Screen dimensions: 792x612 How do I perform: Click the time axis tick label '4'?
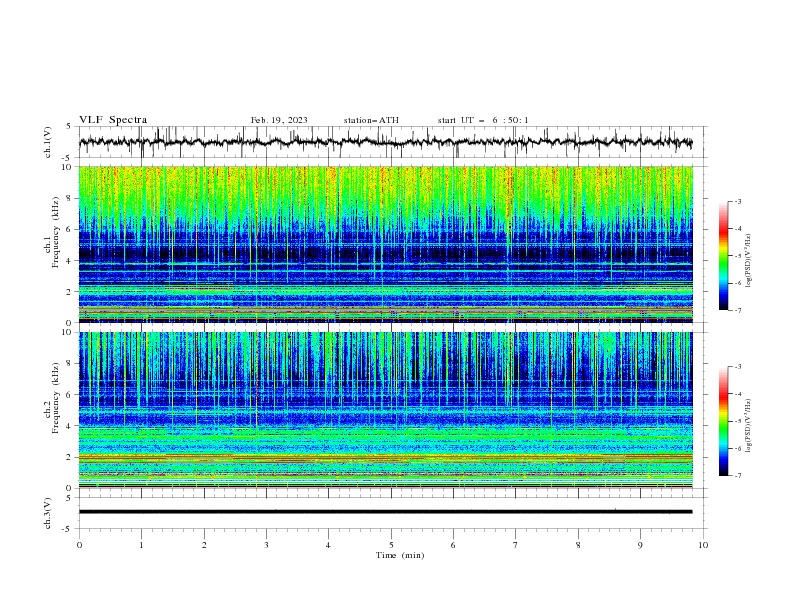pos(328,545)
